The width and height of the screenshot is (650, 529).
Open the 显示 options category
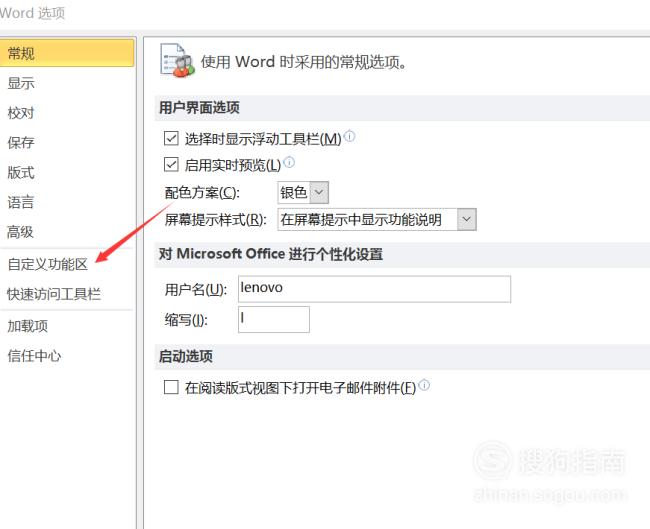point(21,83)
